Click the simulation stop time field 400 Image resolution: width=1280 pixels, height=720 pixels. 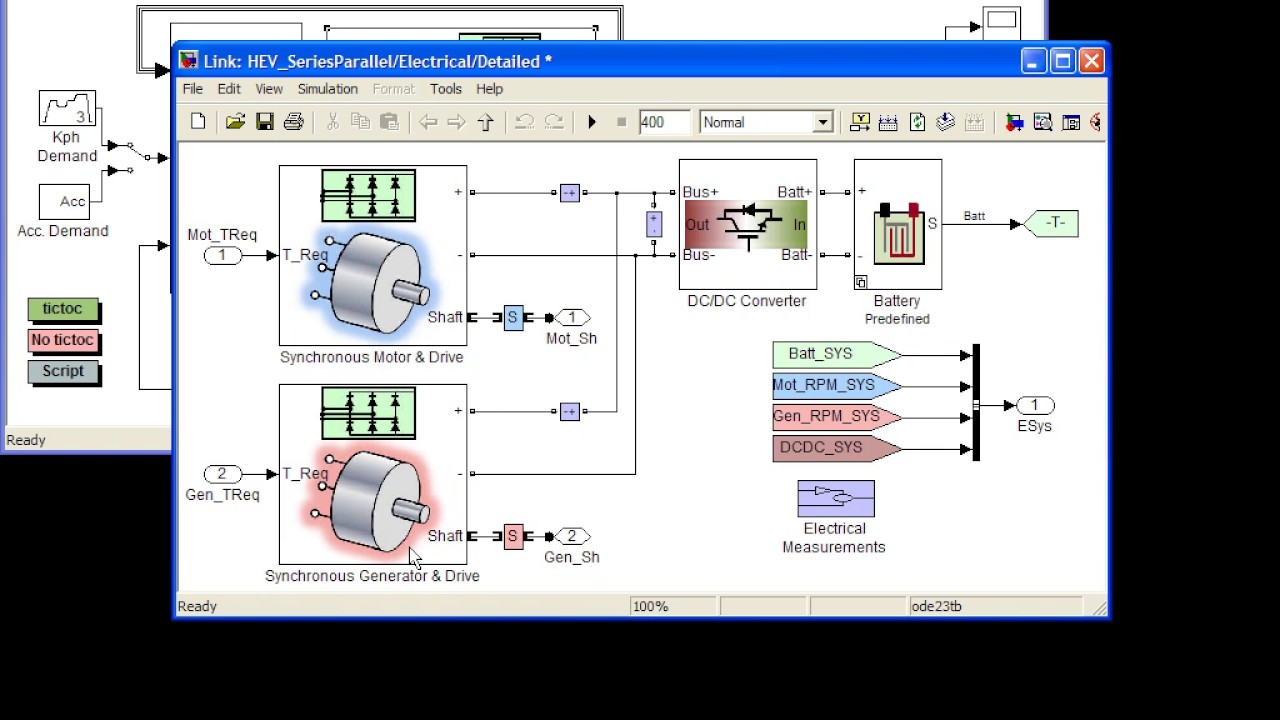(x=664, y=122)
